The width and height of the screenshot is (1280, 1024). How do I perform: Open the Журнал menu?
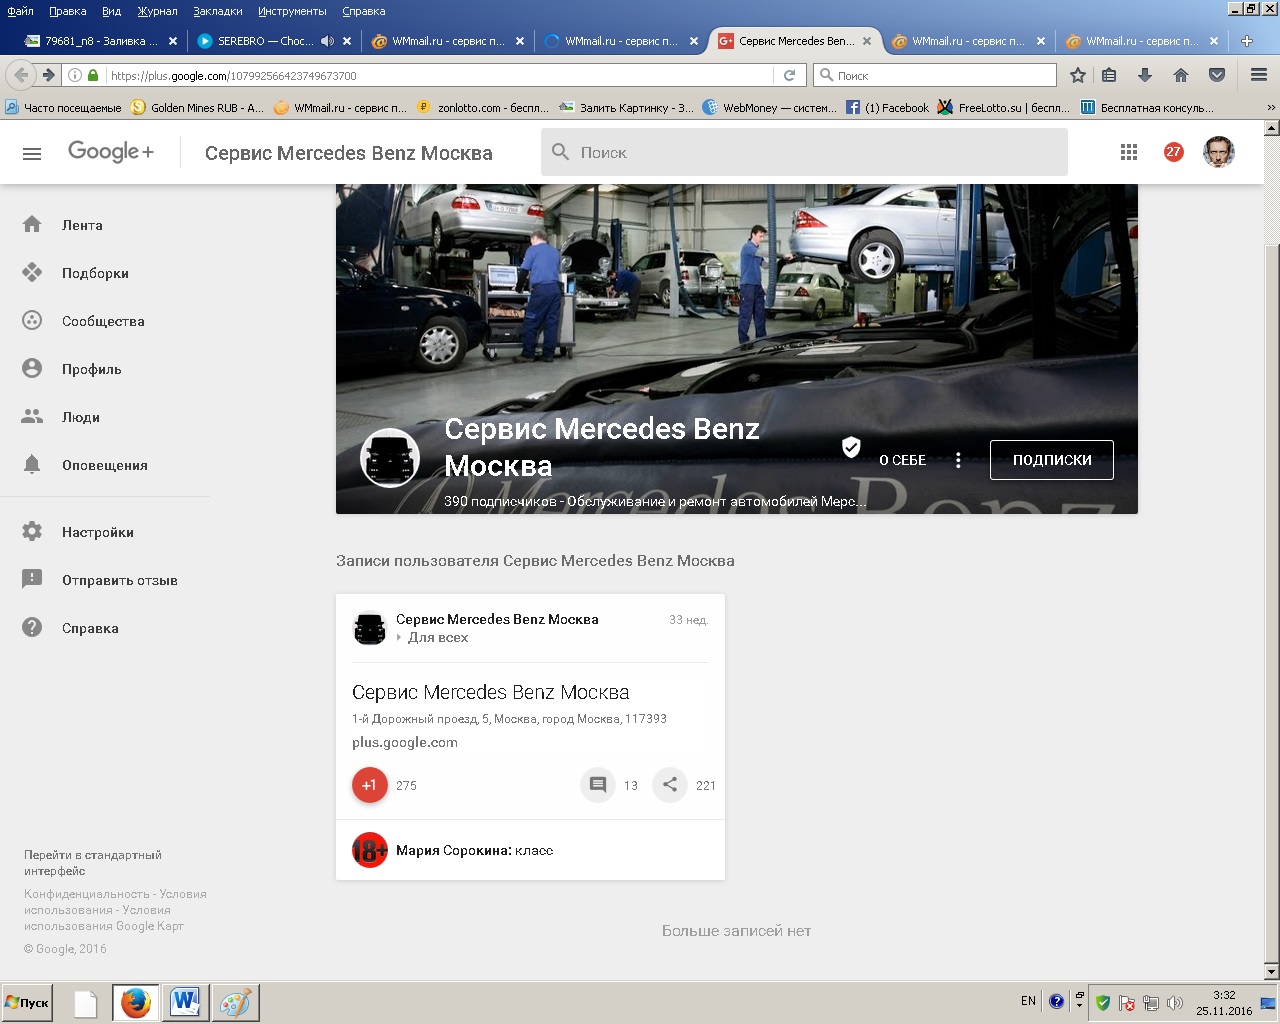(157, 11)
